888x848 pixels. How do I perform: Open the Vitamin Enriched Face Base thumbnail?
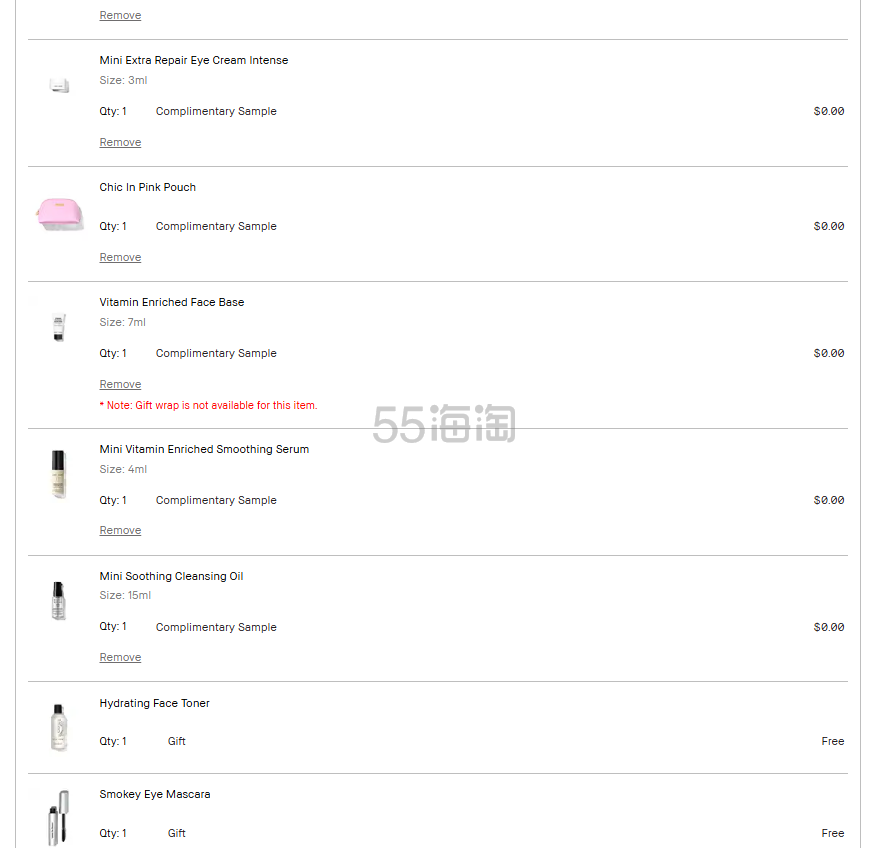click(59, 327)
